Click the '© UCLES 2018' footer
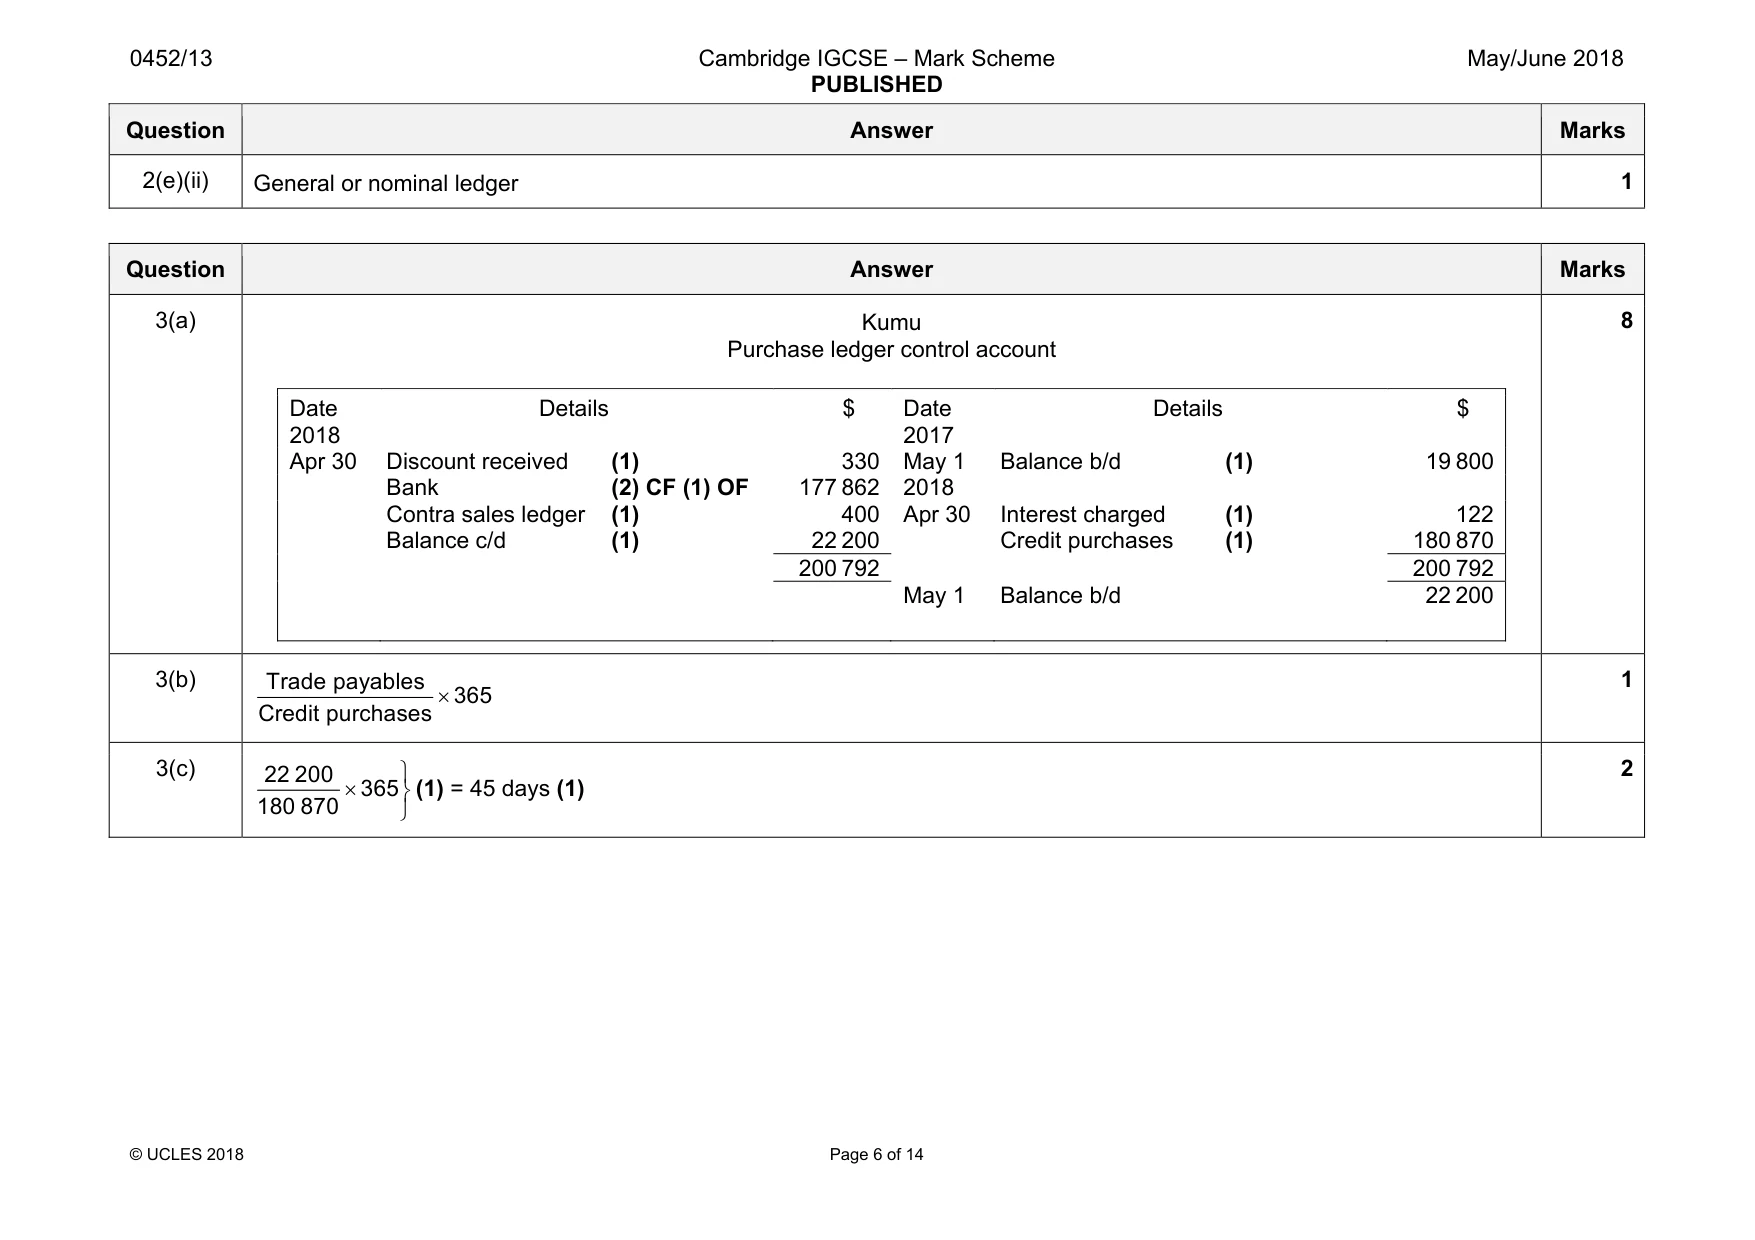The height and width of the screenshot is (1240, 1755). pos(187,1155)
